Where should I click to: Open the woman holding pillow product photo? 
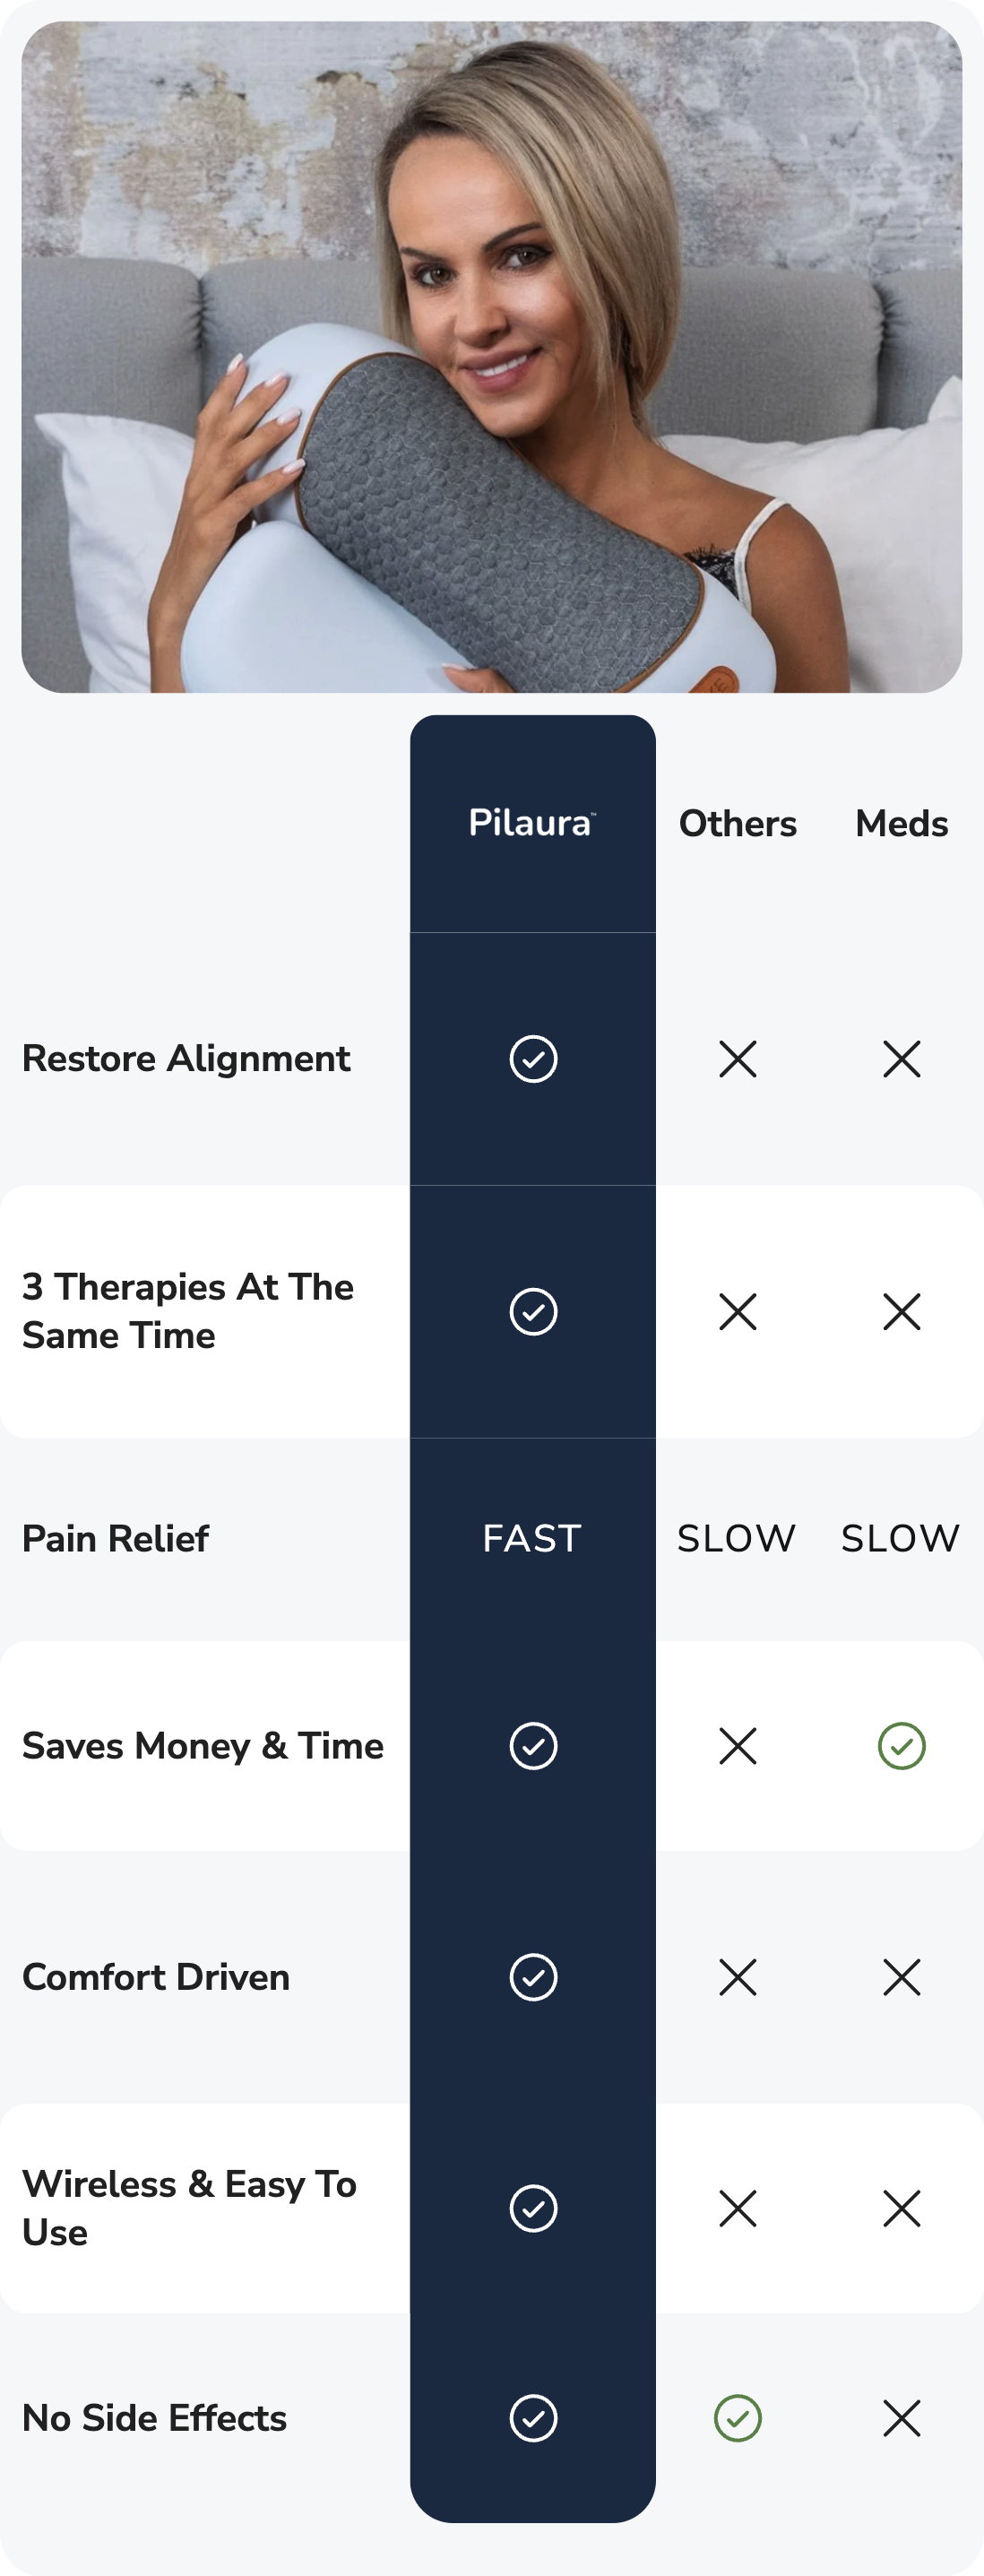click(x=492, y=357)
